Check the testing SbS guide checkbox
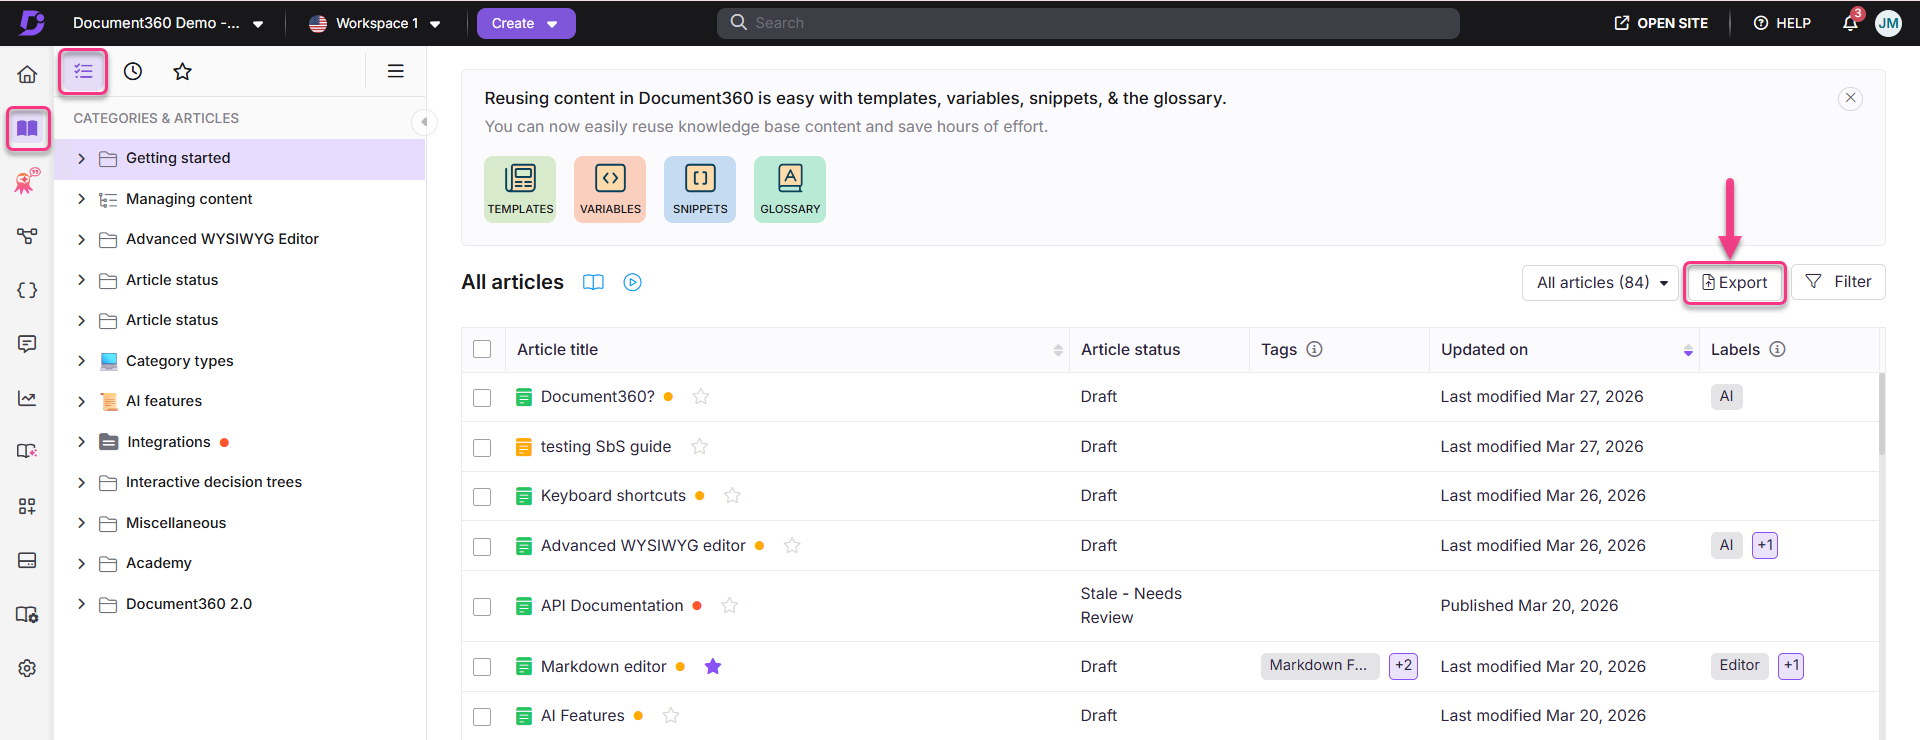Screen dimensions: 1920x740 [482, 447]
